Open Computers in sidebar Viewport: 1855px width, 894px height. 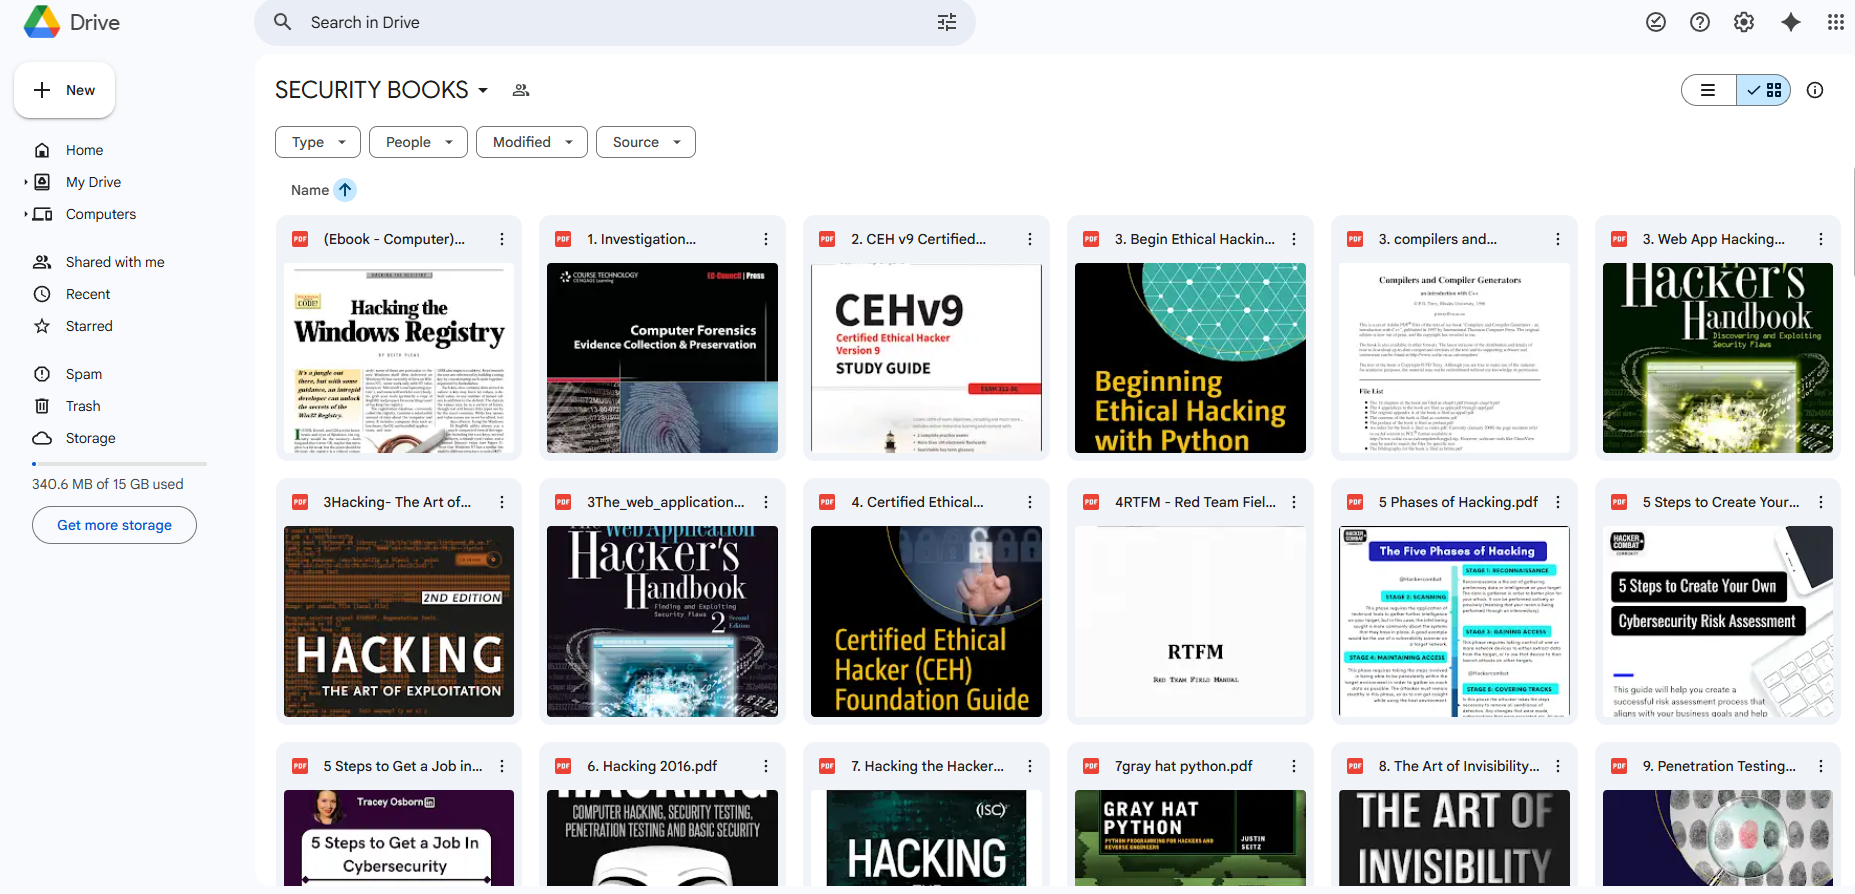pos(100,214)
